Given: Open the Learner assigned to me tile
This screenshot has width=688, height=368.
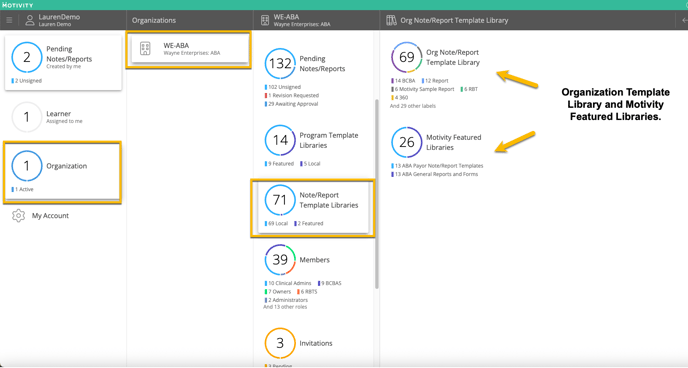Looking at the screenshot, I should [63, 117].
